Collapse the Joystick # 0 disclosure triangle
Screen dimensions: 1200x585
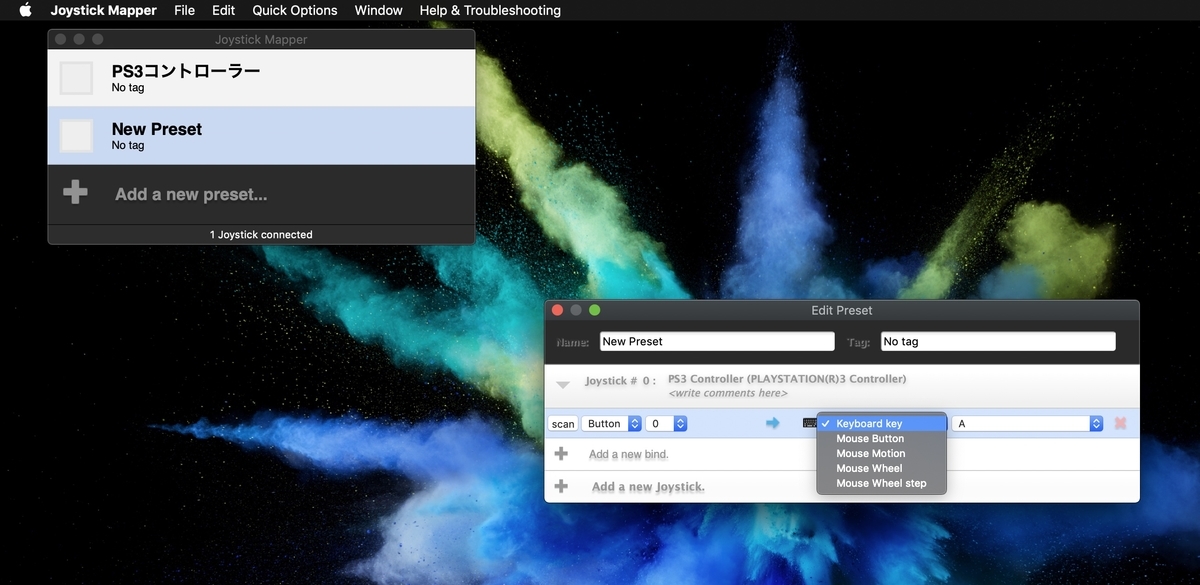563,384
